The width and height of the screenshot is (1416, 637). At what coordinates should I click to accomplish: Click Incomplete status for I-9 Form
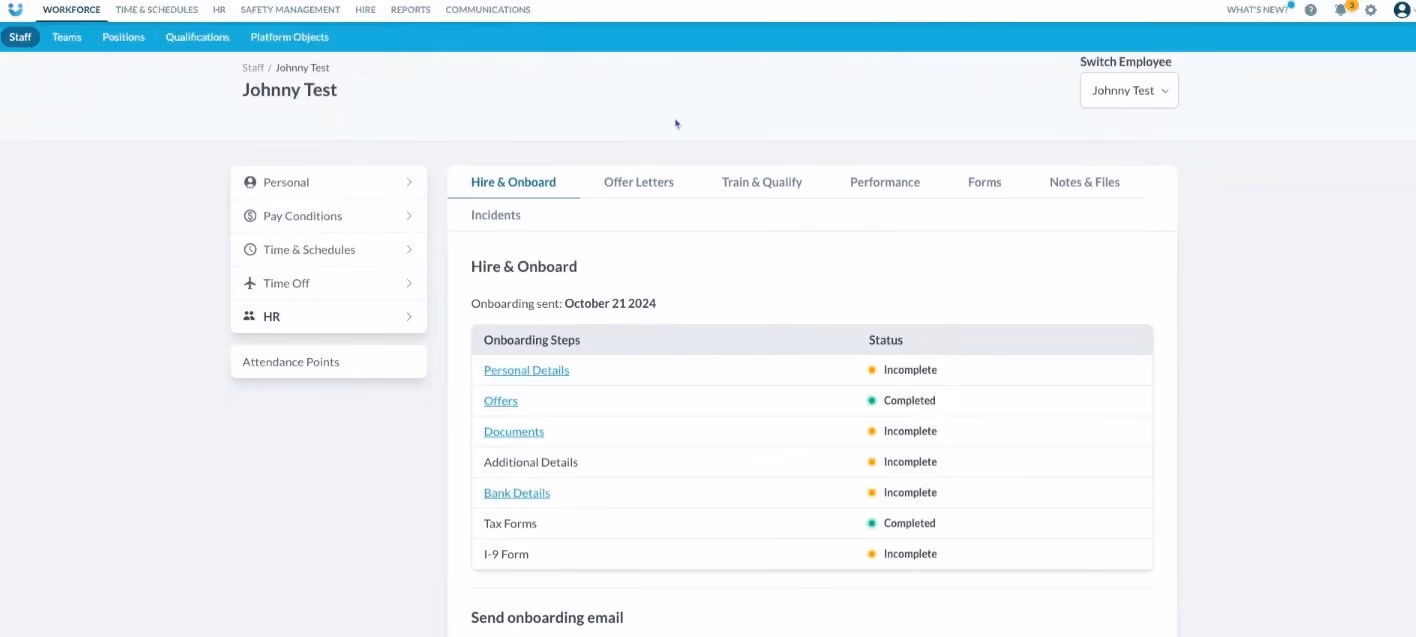910,554
